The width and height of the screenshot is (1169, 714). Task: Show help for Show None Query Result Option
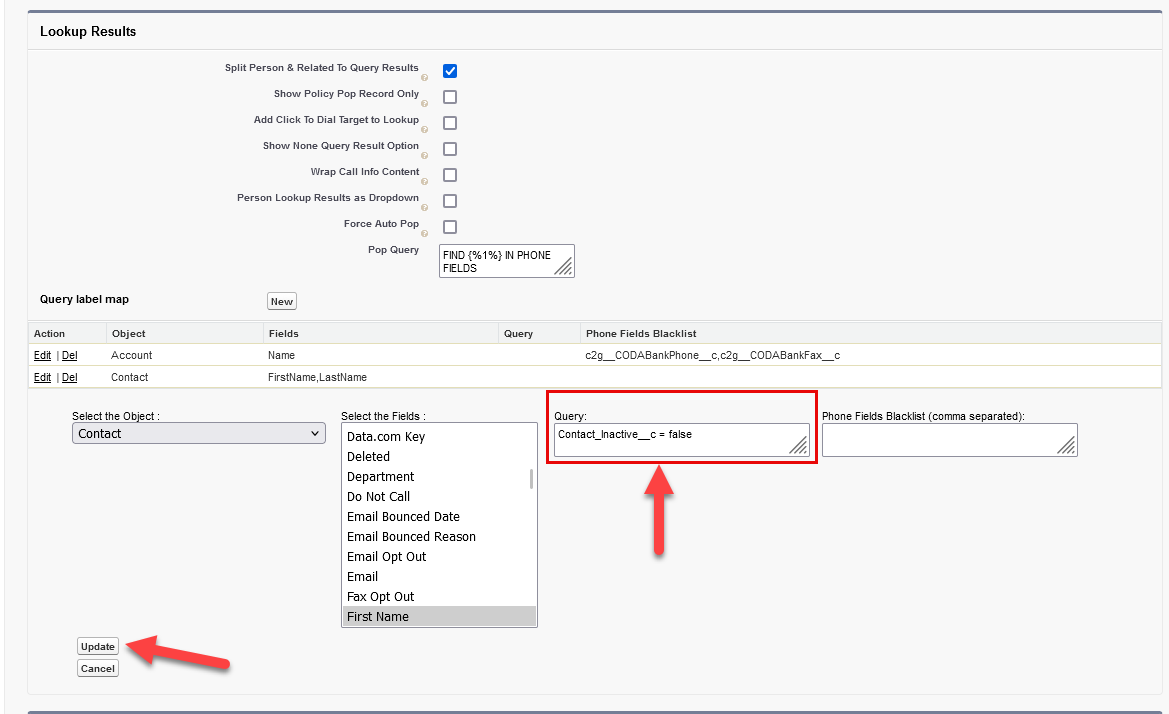coord(424,156)
